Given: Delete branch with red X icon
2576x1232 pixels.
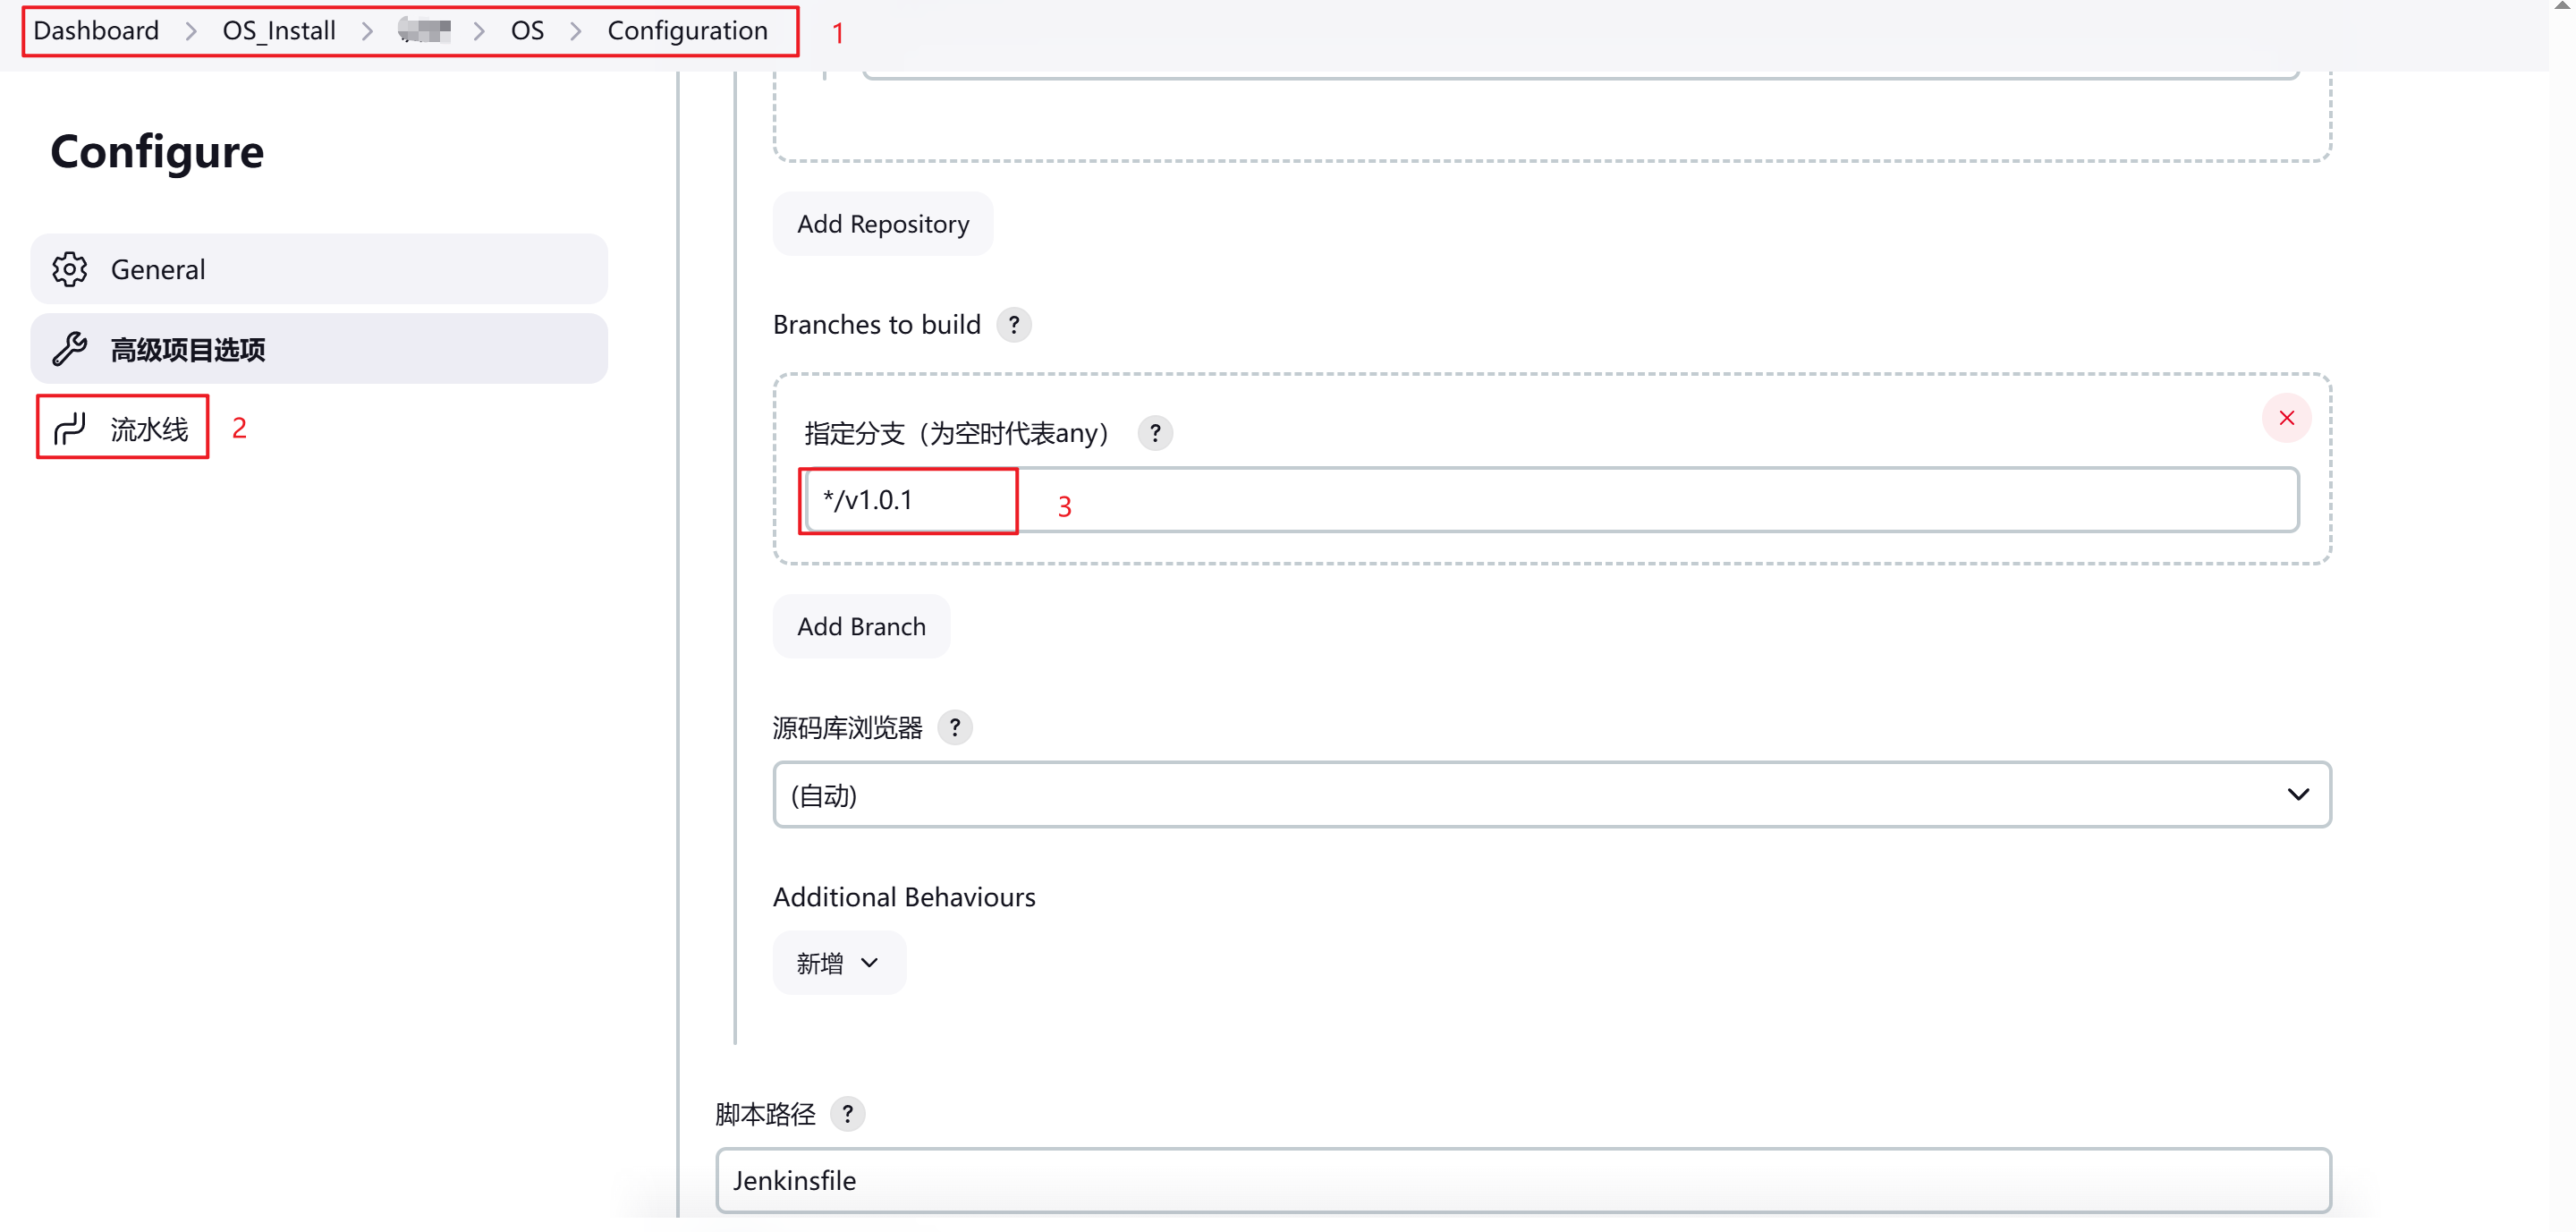Looking at the screenshot, I should [2286, 418].
